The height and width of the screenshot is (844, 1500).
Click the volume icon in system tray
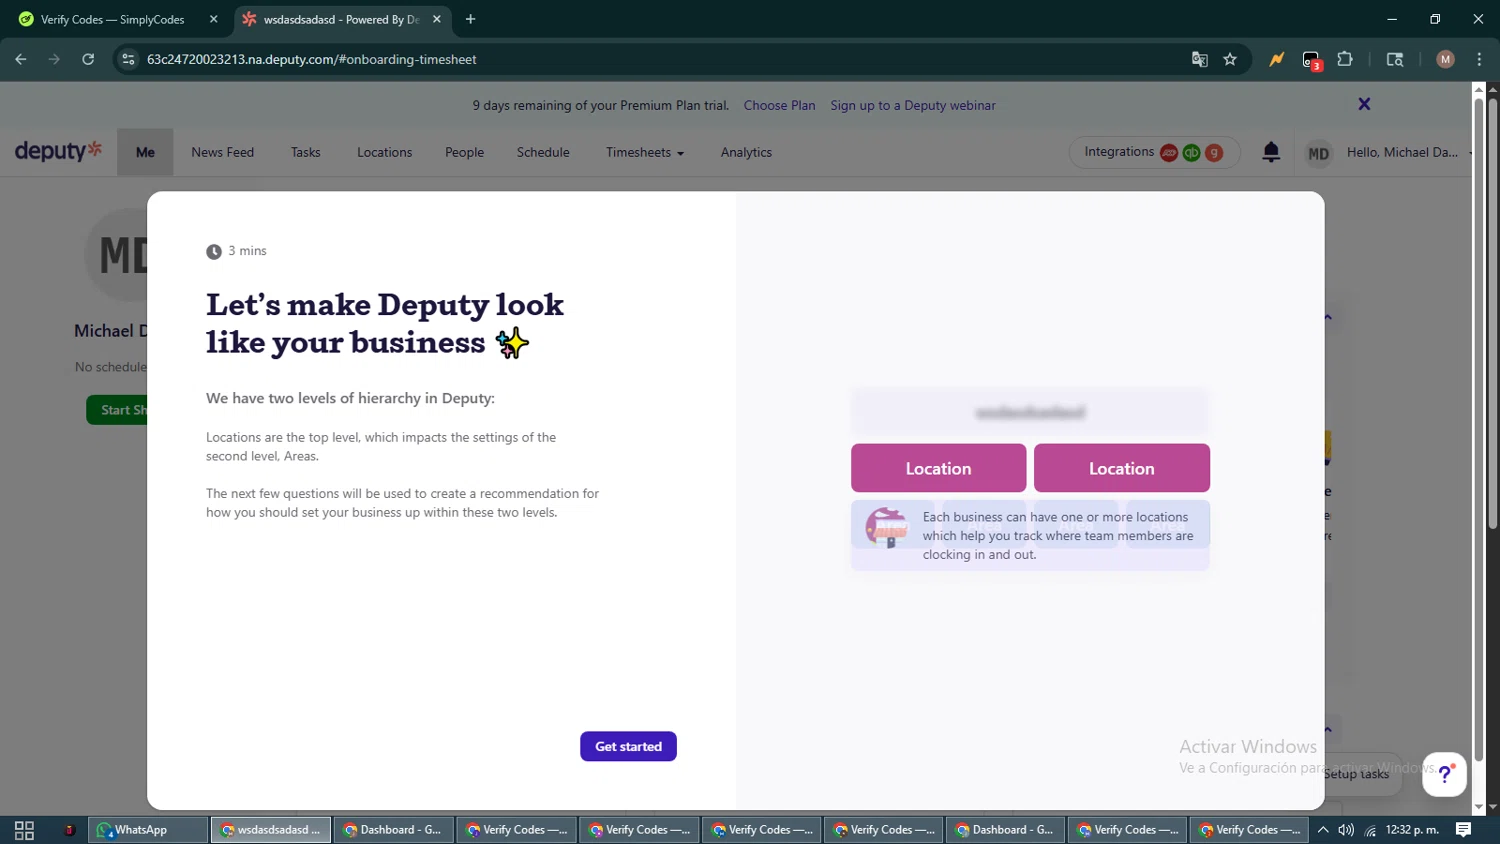tap(1346, 830)
